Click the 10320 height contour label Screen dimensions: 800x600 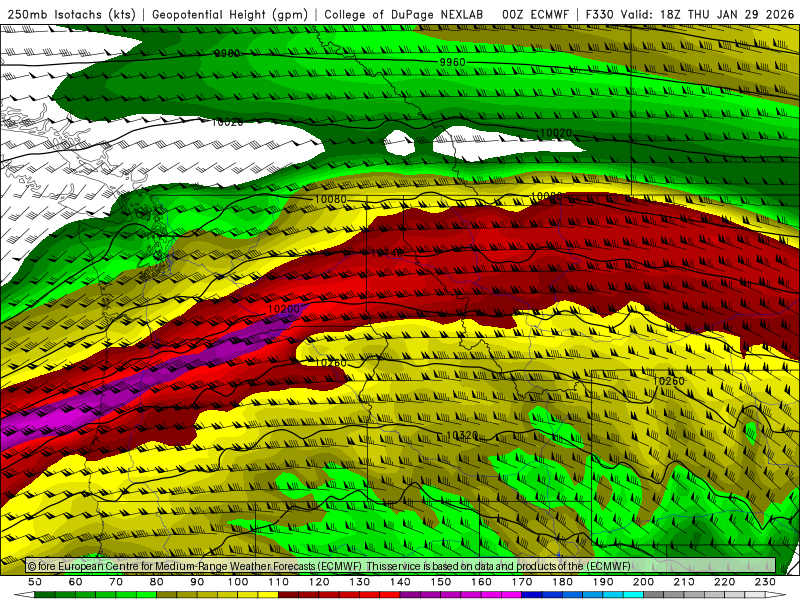pos(462,435)
